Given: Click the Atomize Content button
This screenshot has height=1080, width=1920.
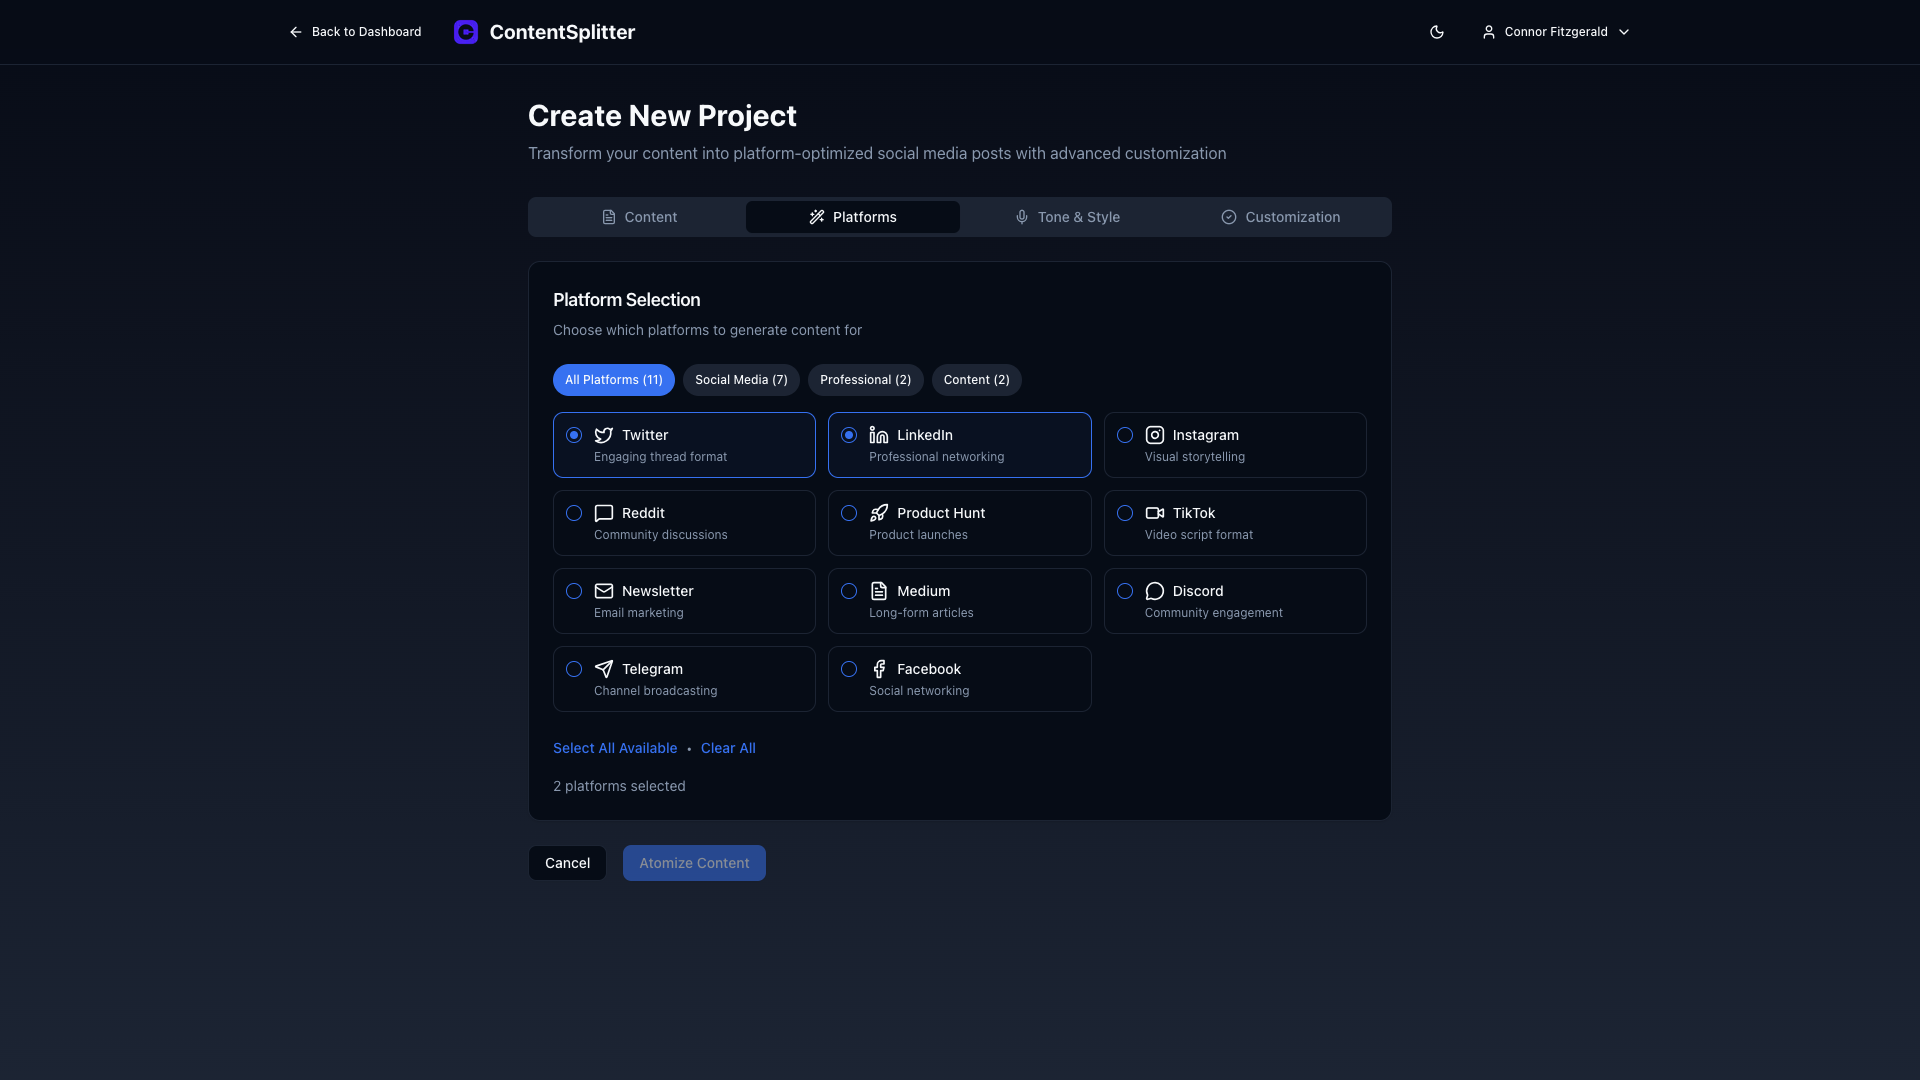Looking at the screenshot, I should (x=694, y=863).
